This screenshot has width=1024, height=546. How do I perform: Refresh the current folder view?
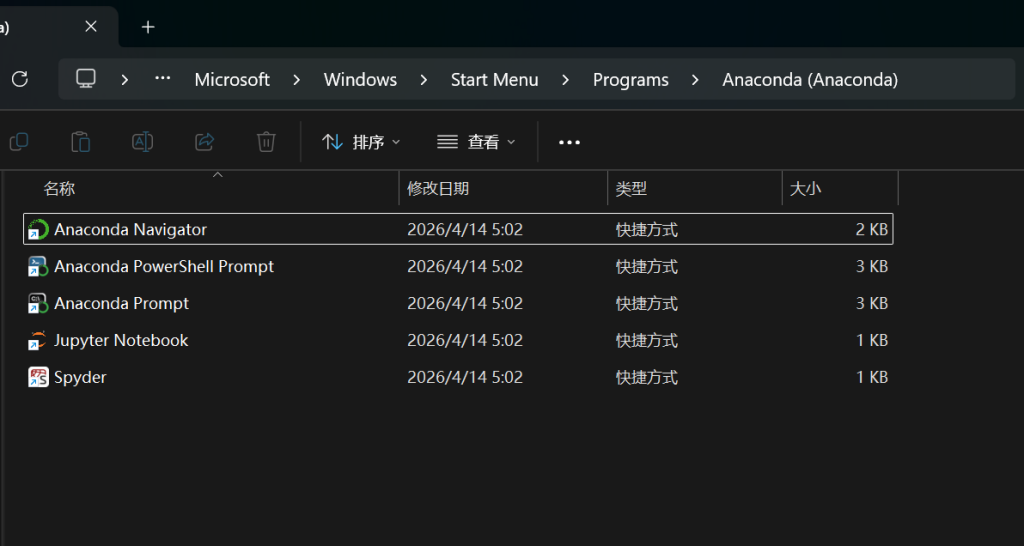[19, 79]
